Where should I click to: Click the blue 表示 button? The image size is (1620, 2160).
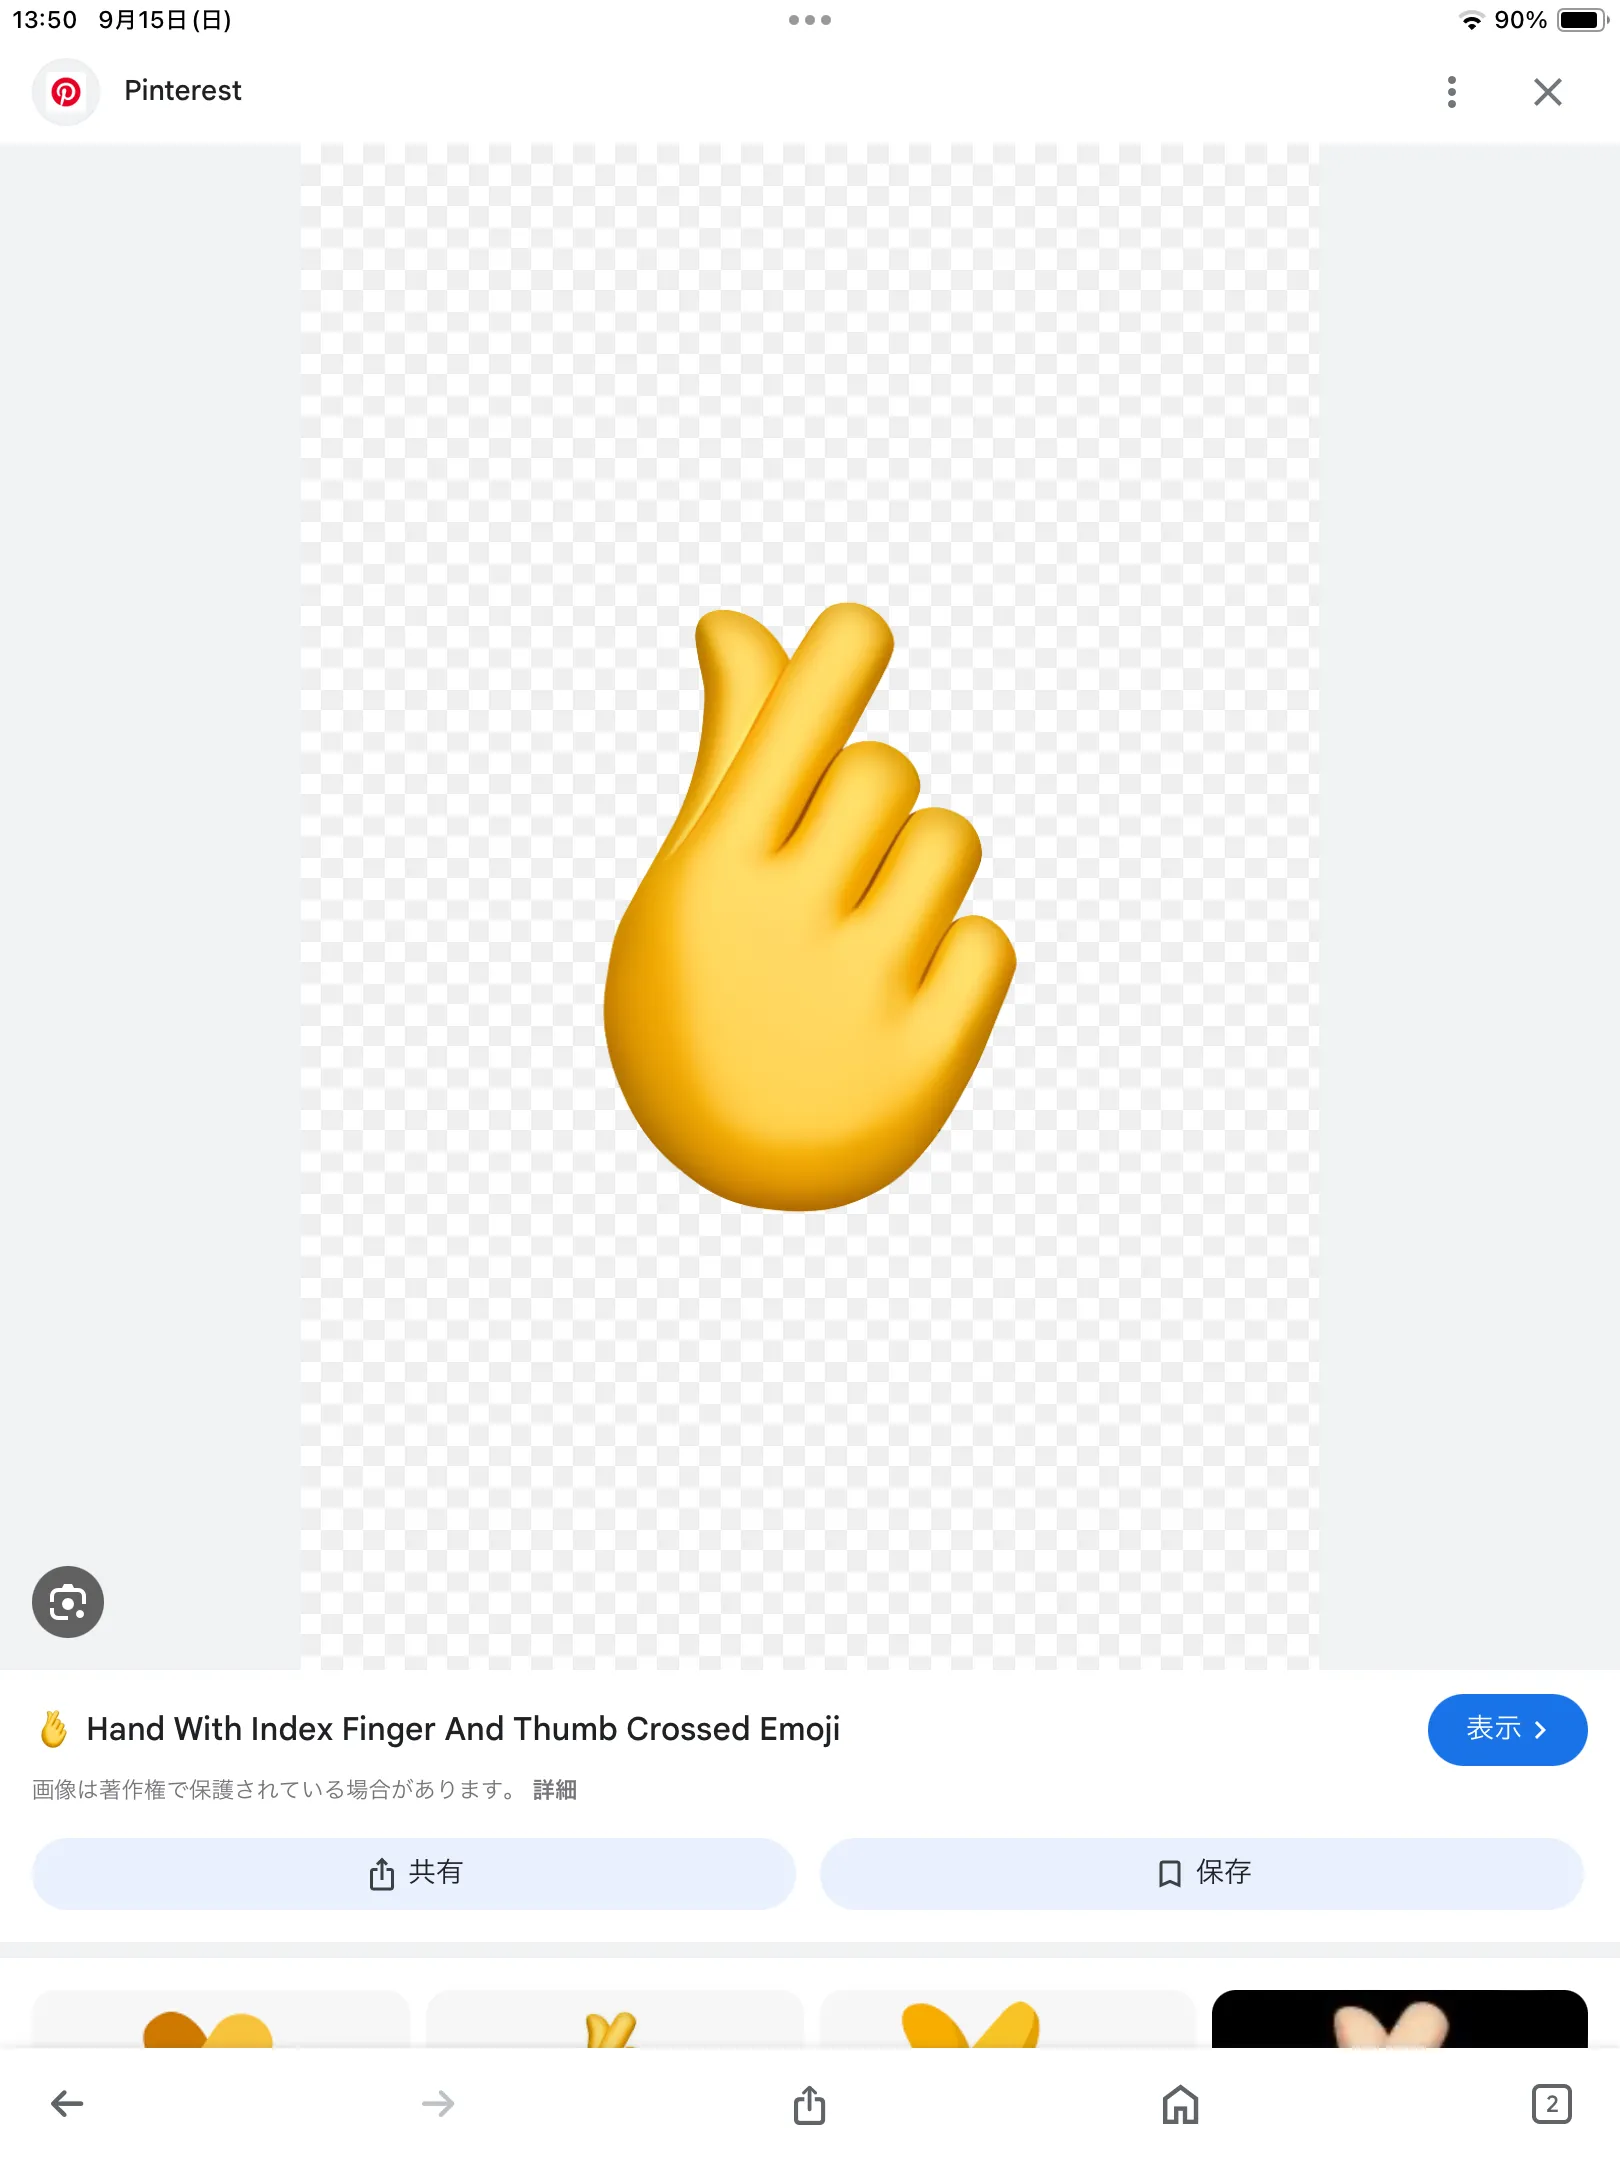pyautogui.click(x=1507, y=1729)
